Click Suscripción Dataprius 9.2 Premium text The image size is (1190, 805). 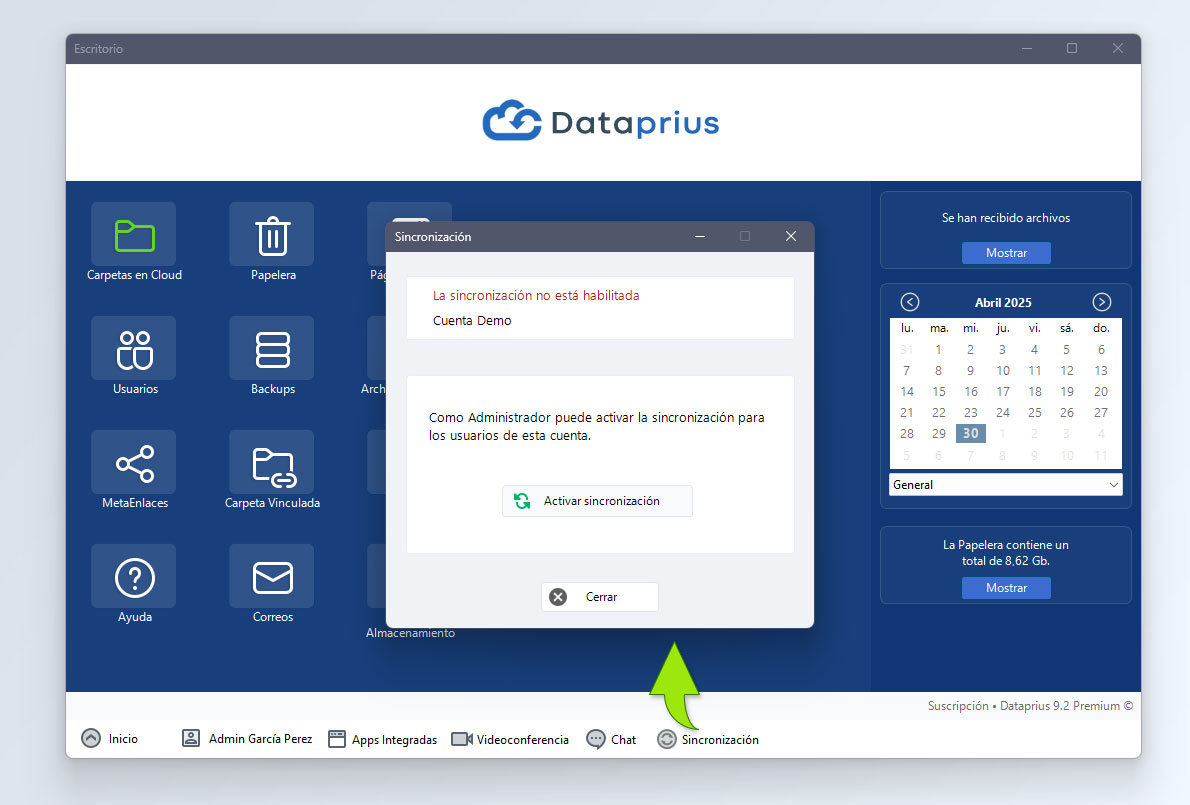click(x=1030, y=706)
